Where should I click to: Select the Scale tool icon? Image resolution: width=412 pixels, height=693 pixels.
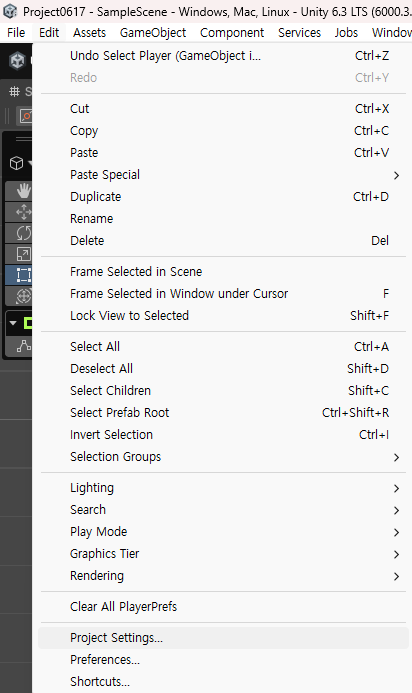pyautogui.click(x=23, y=254)
